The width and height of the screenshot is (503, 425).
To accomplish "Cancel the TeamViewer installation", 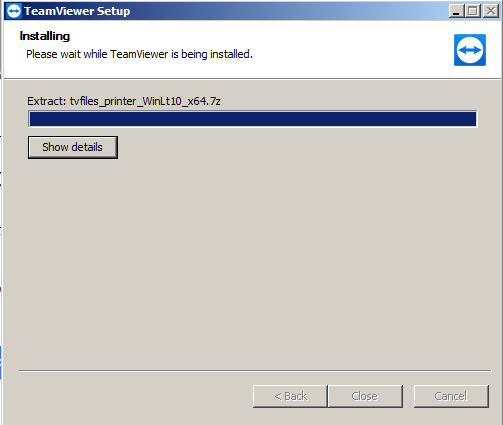I will point(451,396).
